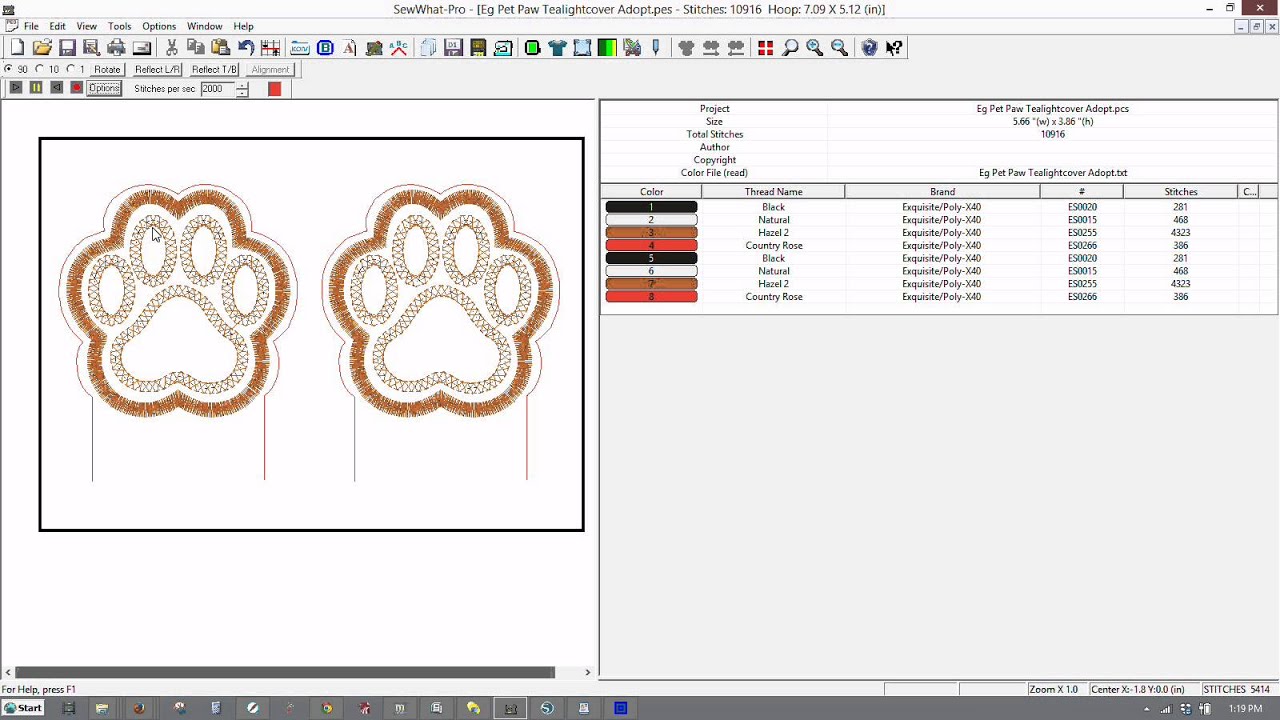1280x720 pixels.
Task: Click the light blue fabric square icon
Action: pos(582,47)
